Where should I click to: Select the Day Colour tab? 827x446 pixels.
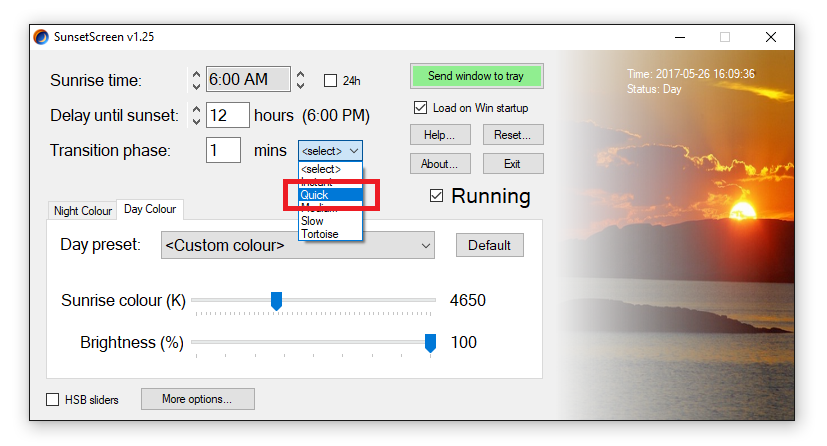pos(150,209)
